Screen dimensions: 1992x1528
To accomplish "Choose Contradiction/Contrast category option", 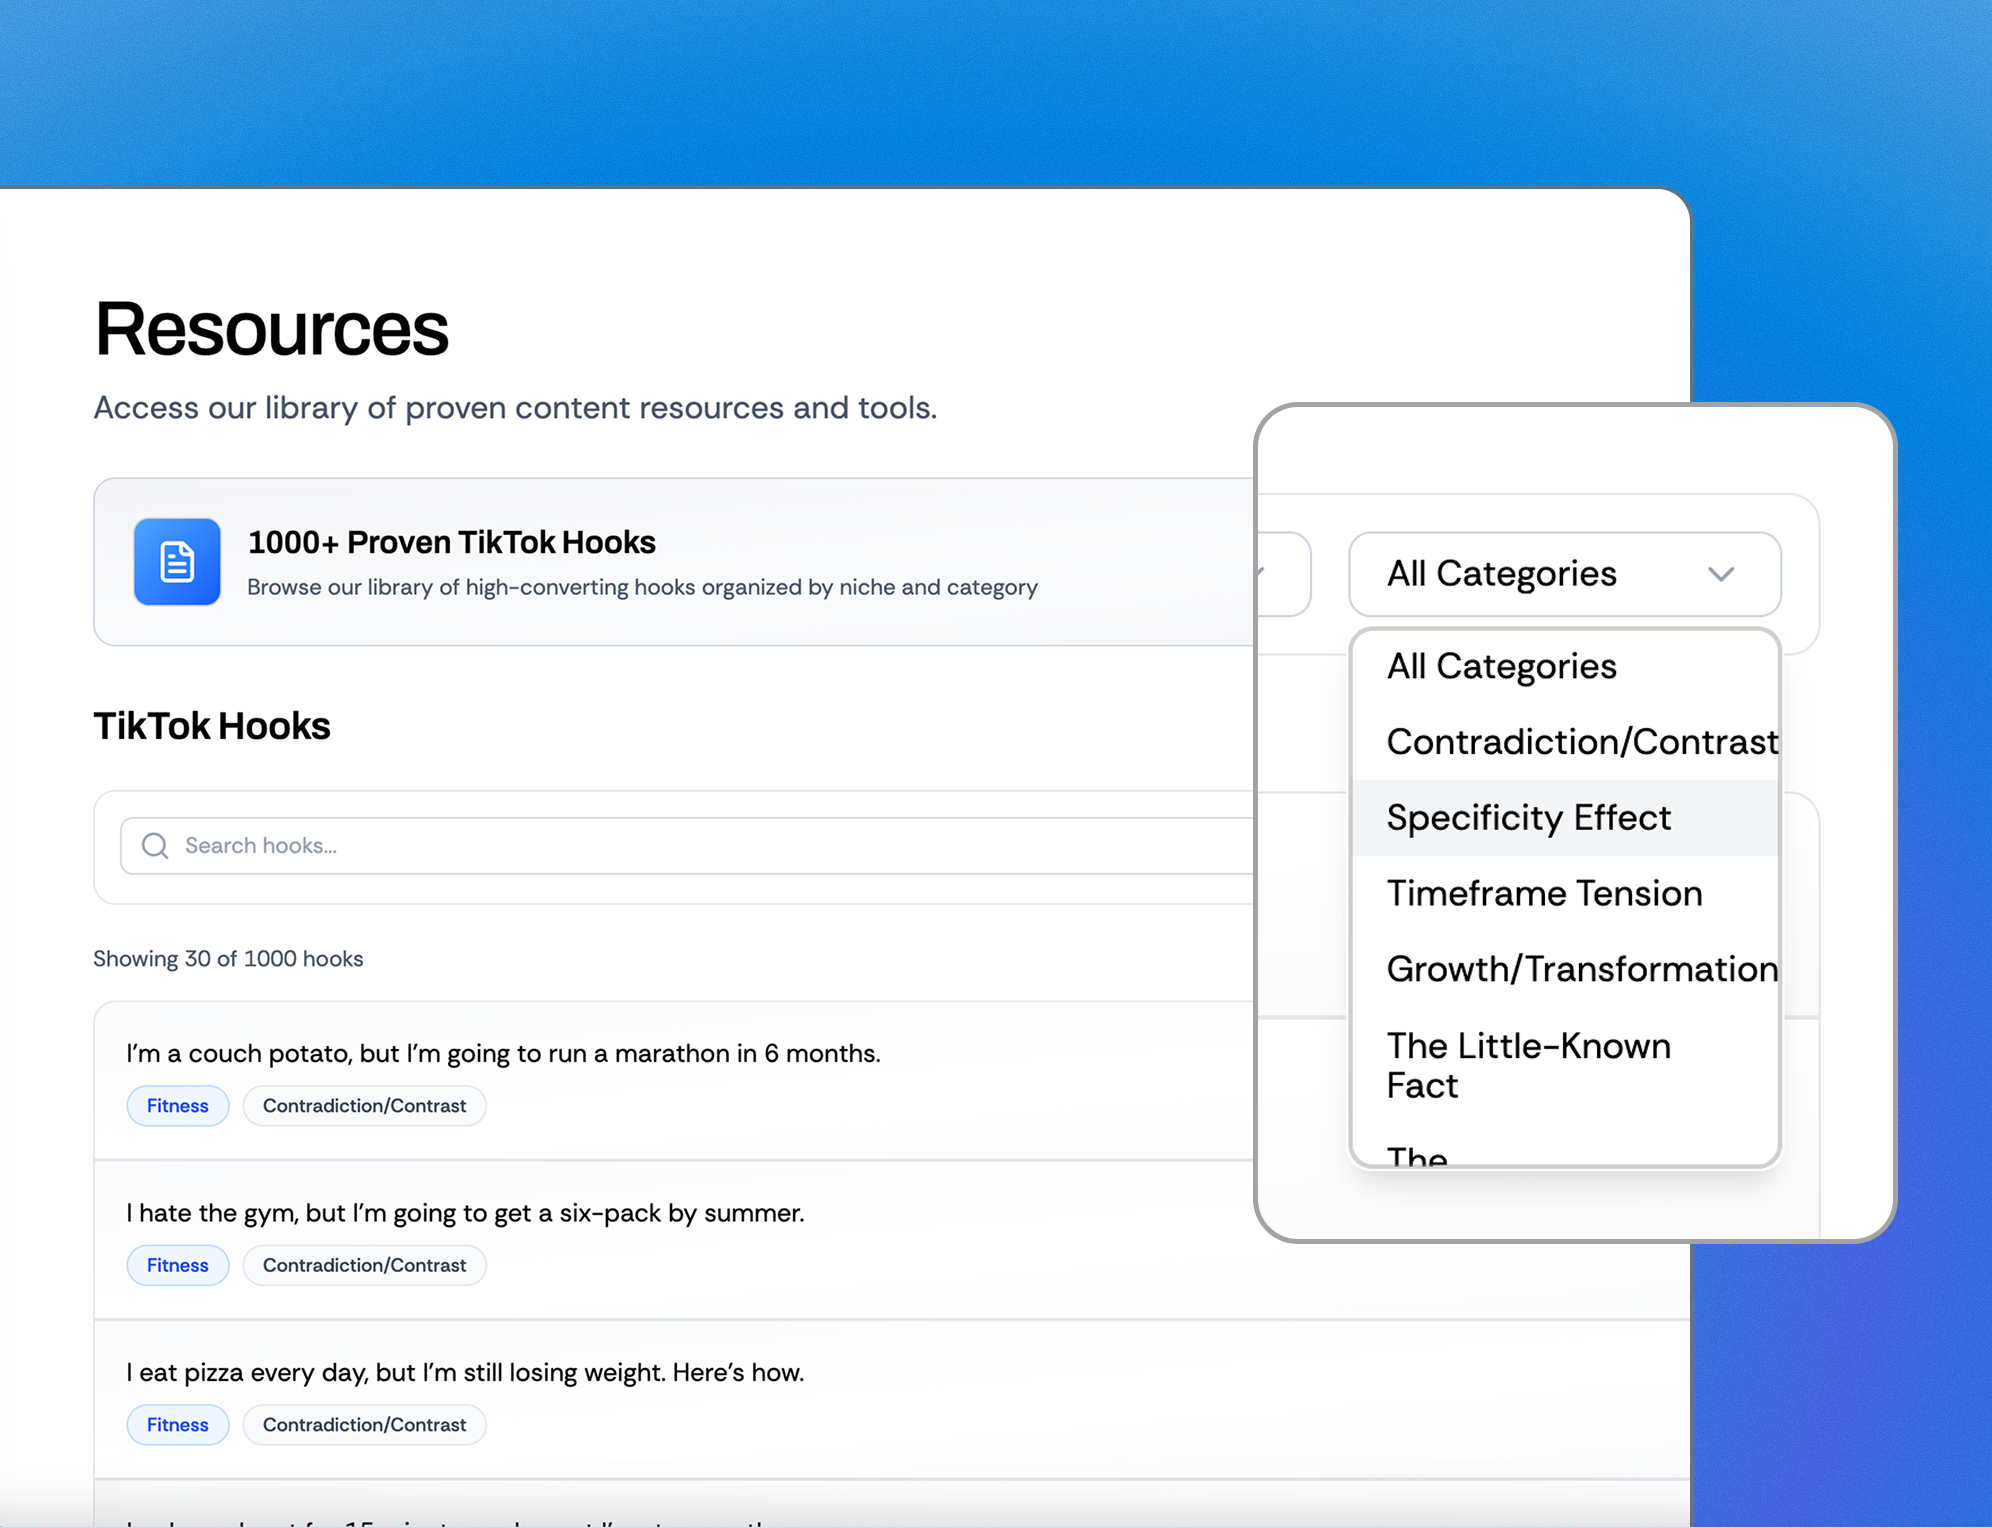I will 1581,742.
